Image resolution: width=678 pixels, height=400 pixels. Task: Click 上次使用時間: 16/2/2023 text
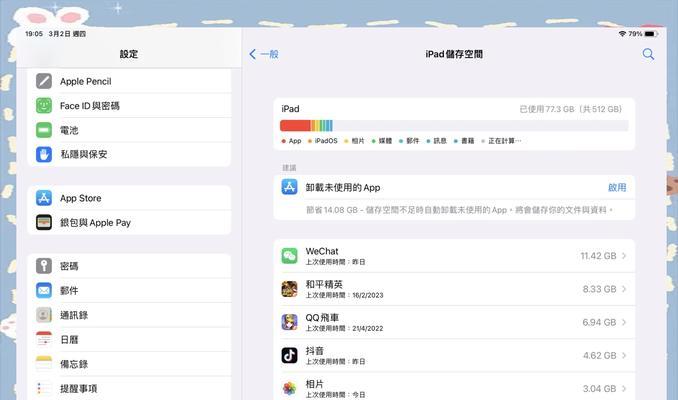coord(345,295)
